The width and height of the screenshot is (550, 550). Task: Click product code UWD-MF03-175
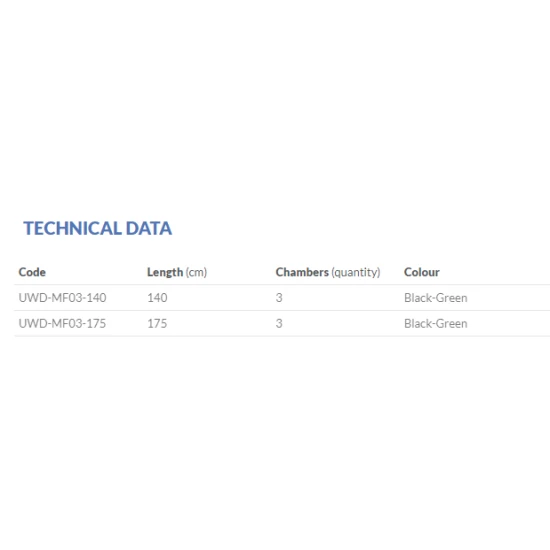click(x=62, y=323)
